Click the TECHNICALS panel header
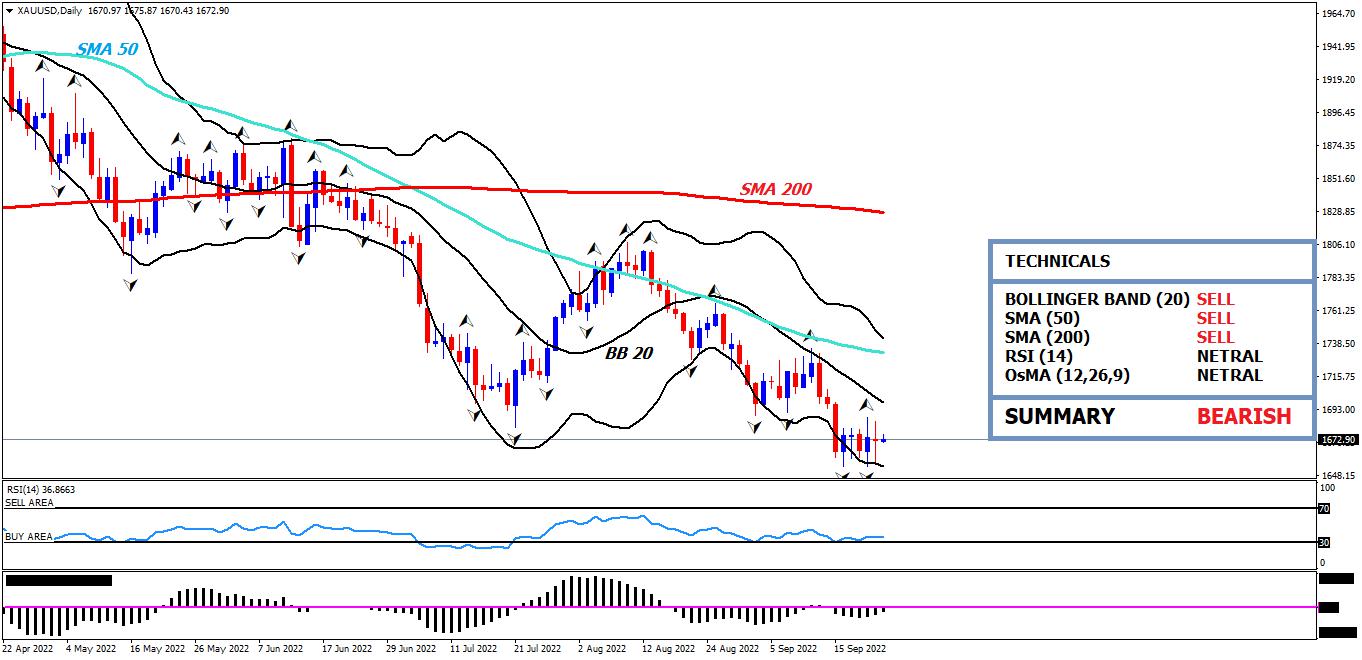 [x=1057, y=261]
